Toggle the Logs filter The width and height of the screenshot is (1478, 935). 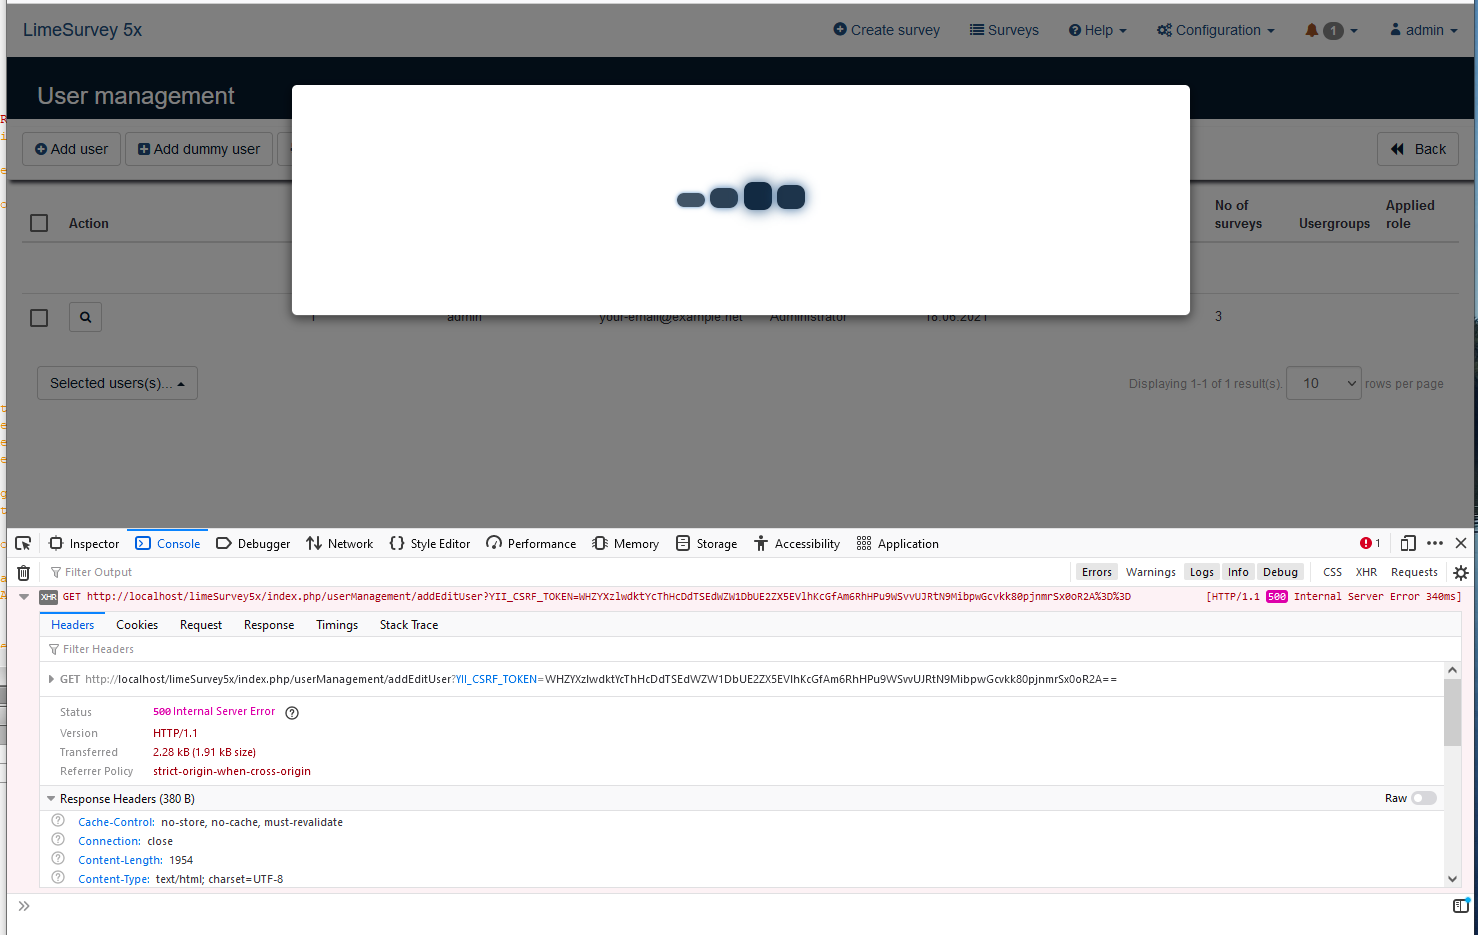tap(1202, 572)
